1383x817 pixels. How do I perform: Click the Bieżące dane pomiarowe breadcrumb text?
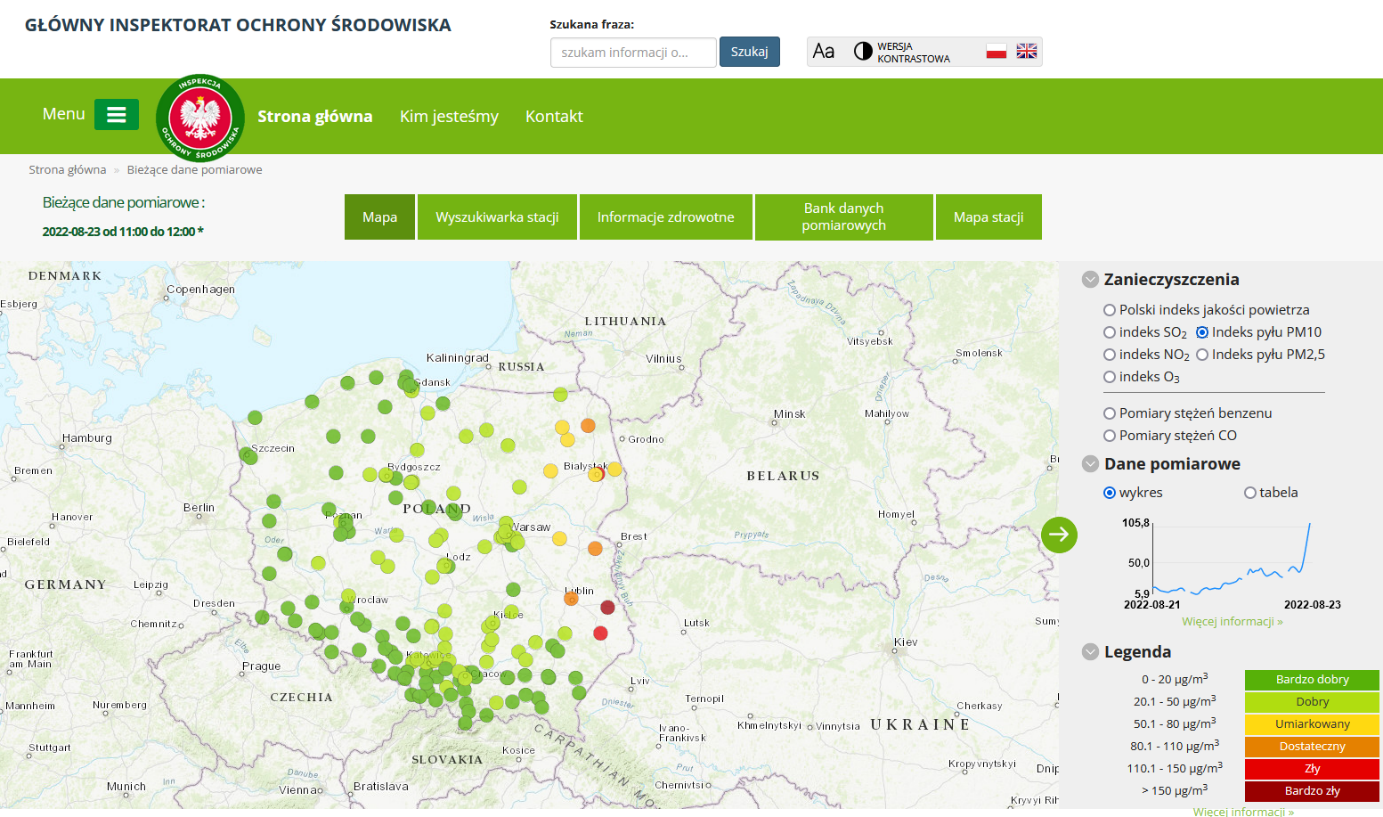[195, 170]
